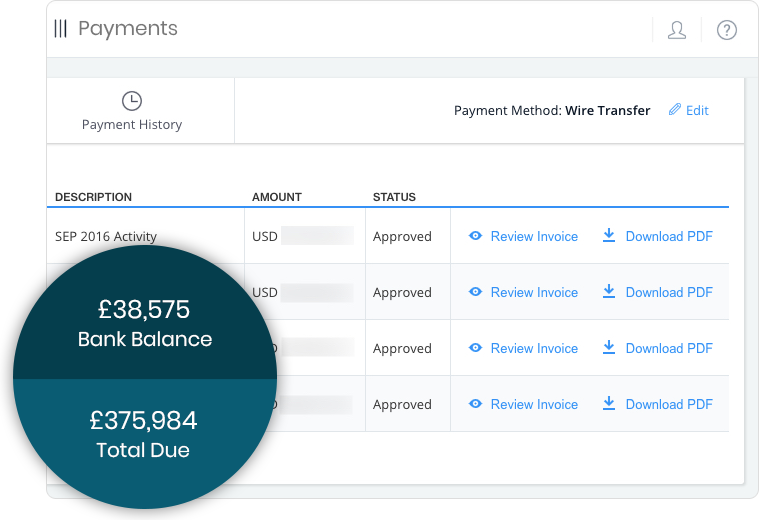Click the download arrow icon in the second invoice row
760x520 pixels.
click(x=609, y=291)
